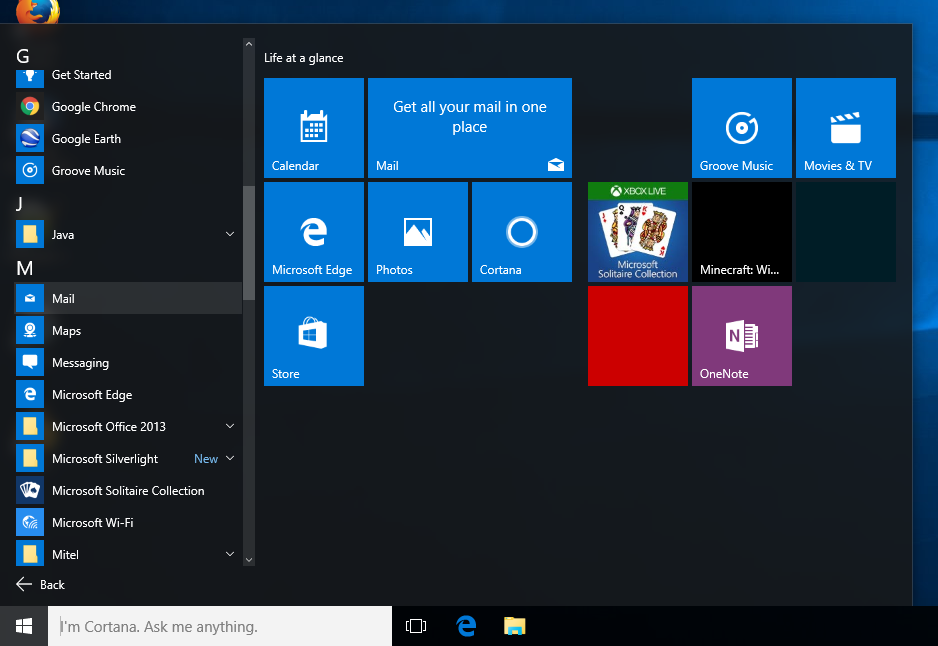The image size is (938, 646).
Task: Expand the Java app group
Action: (x=230, y=234)
